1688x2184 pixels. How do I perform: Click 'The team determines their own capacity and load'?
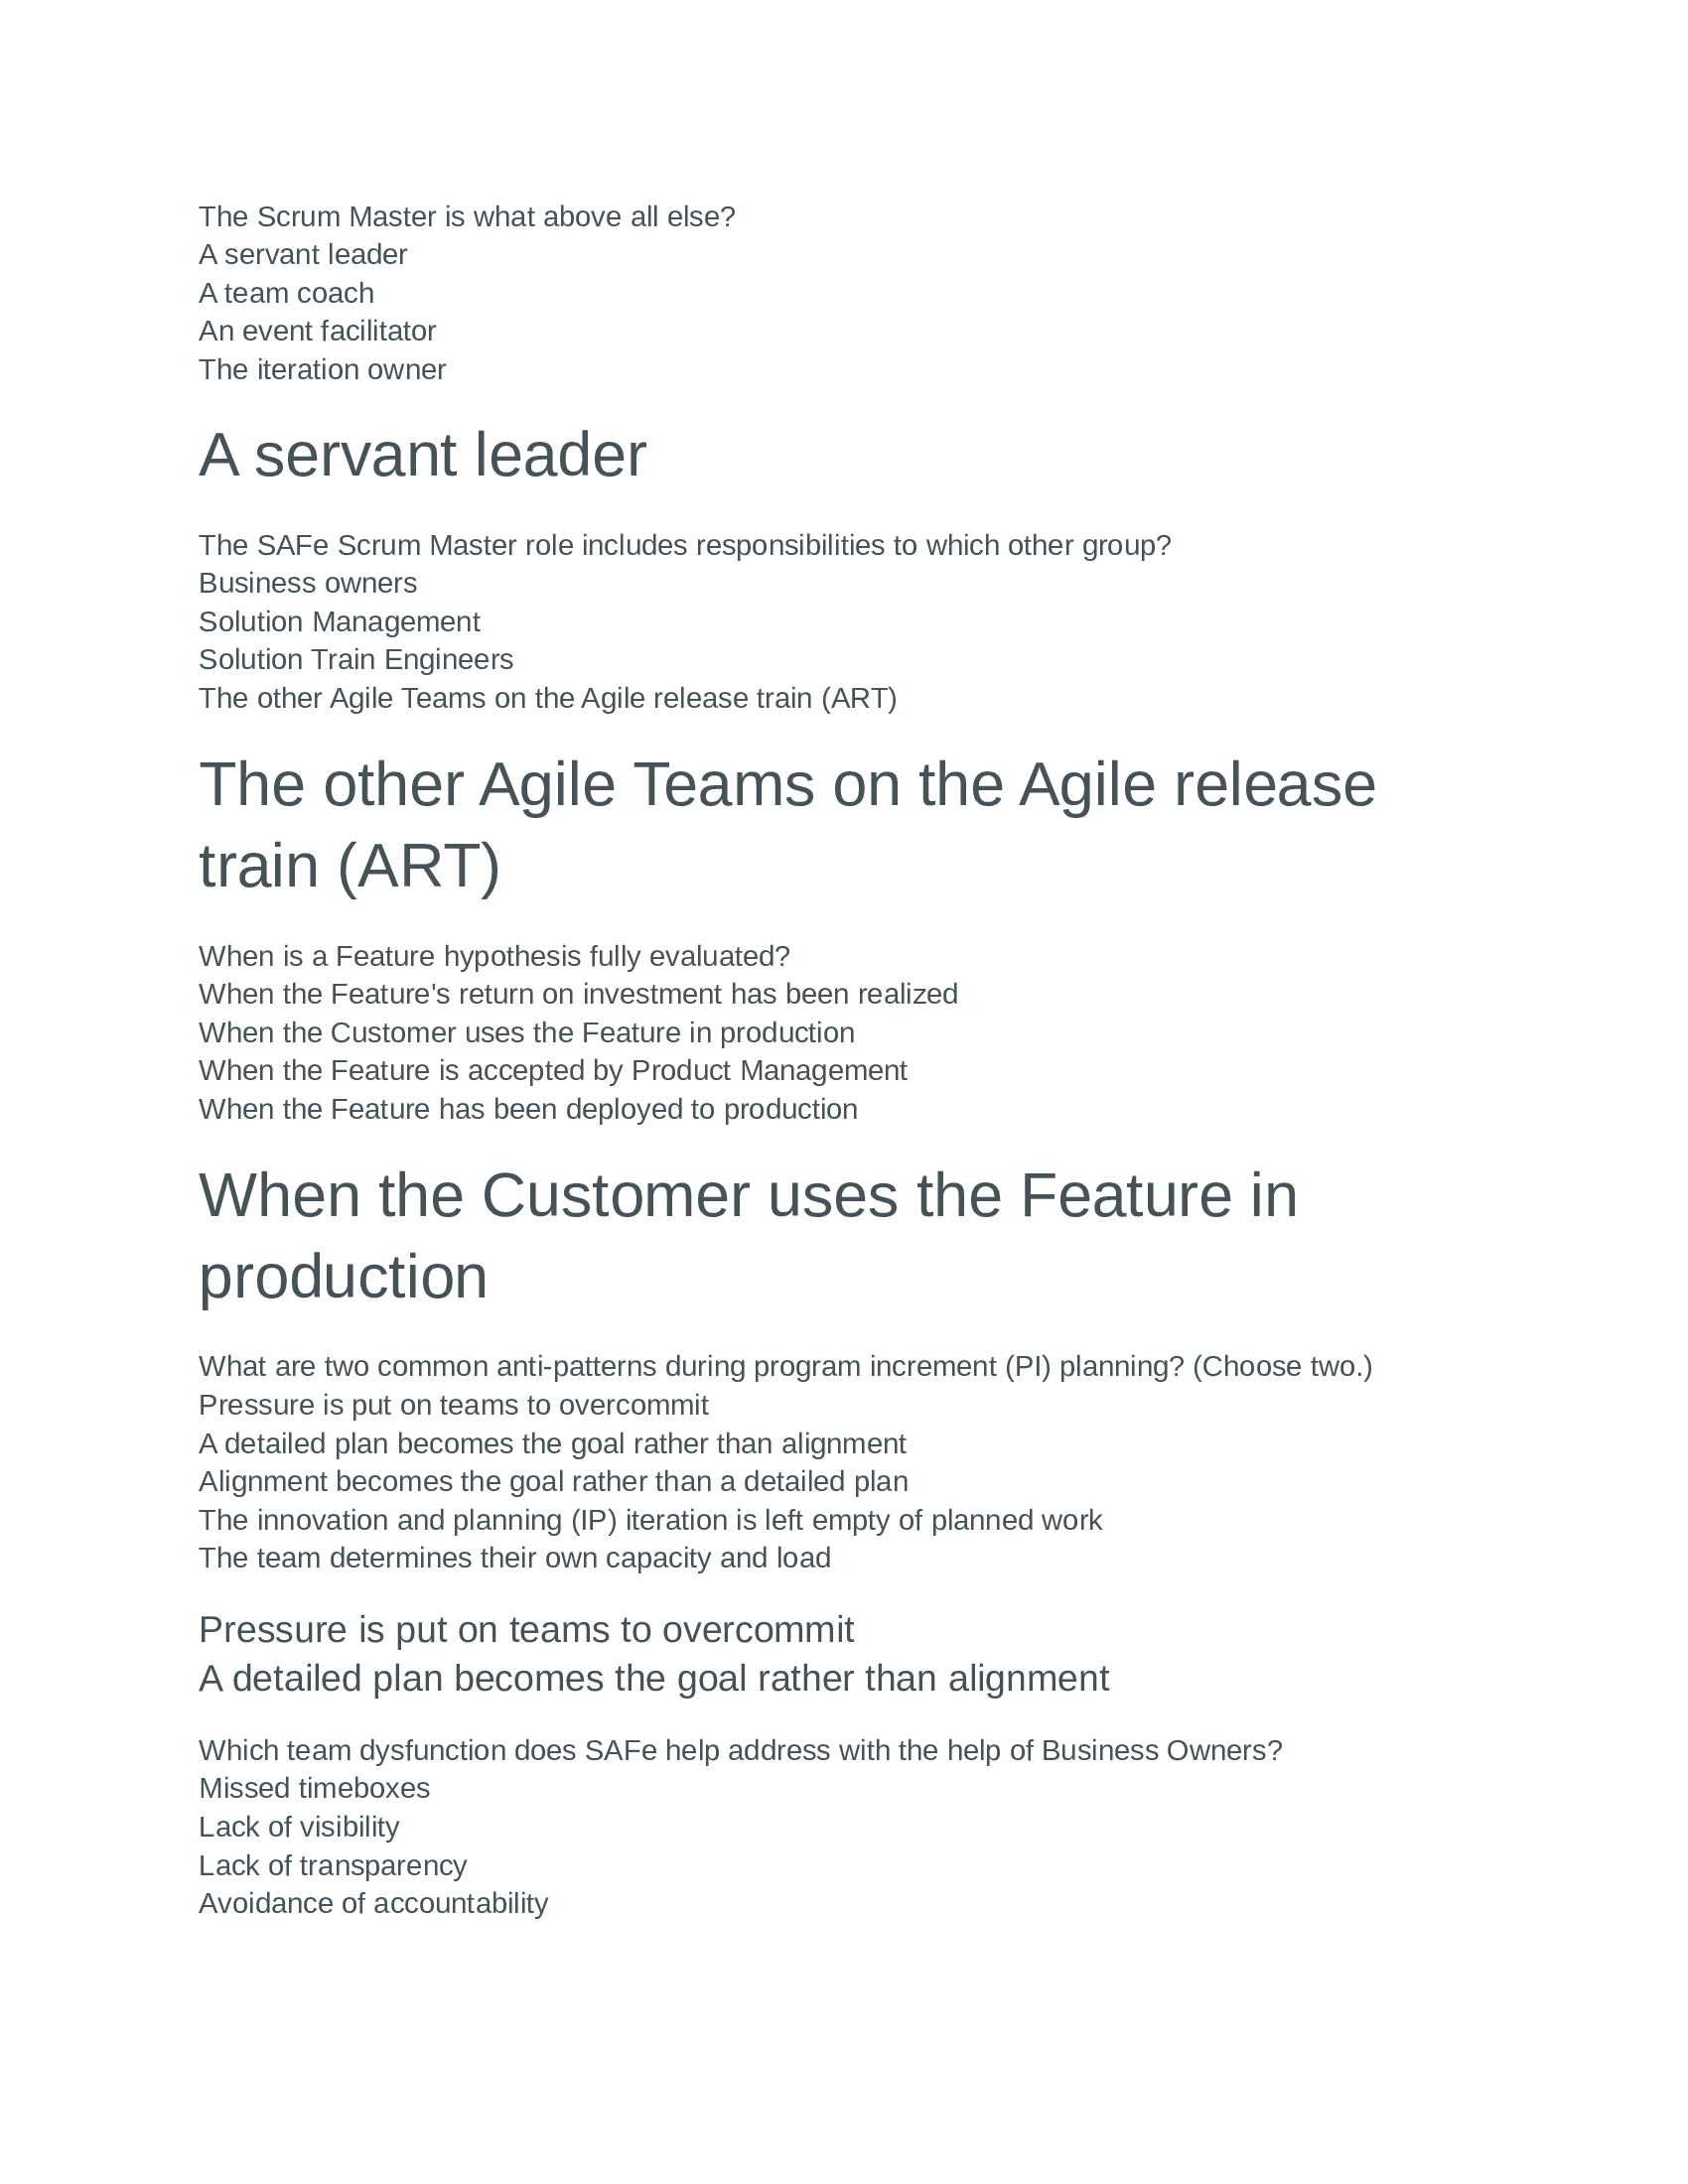[x=514, y=1558]
